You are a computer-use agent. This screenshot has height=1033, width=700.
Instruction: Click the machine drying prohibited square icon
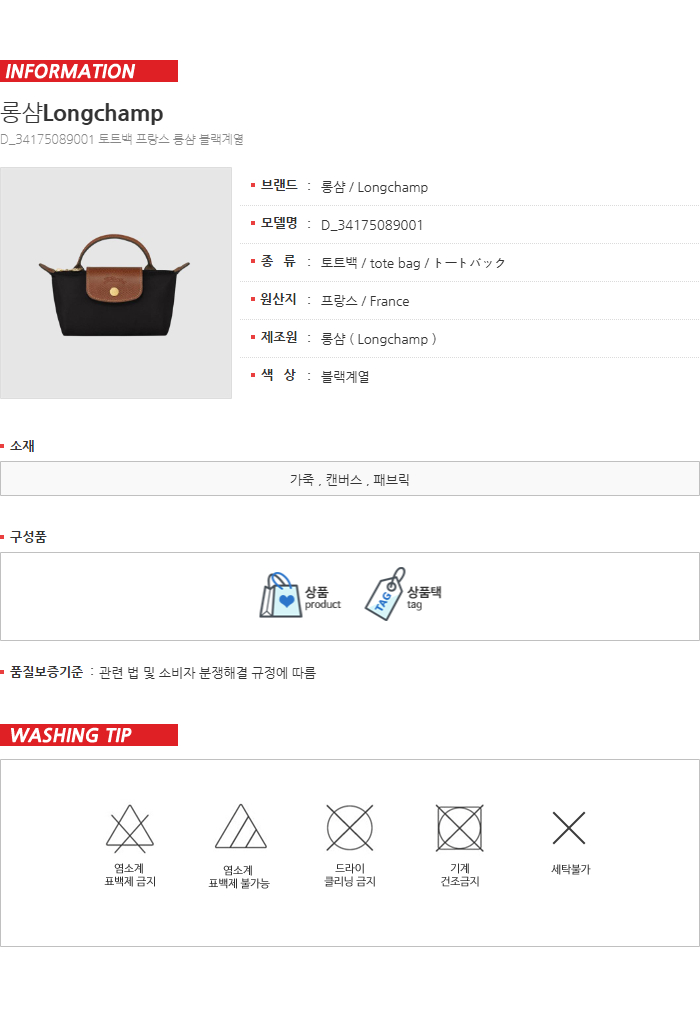click(x=460, y=827)
